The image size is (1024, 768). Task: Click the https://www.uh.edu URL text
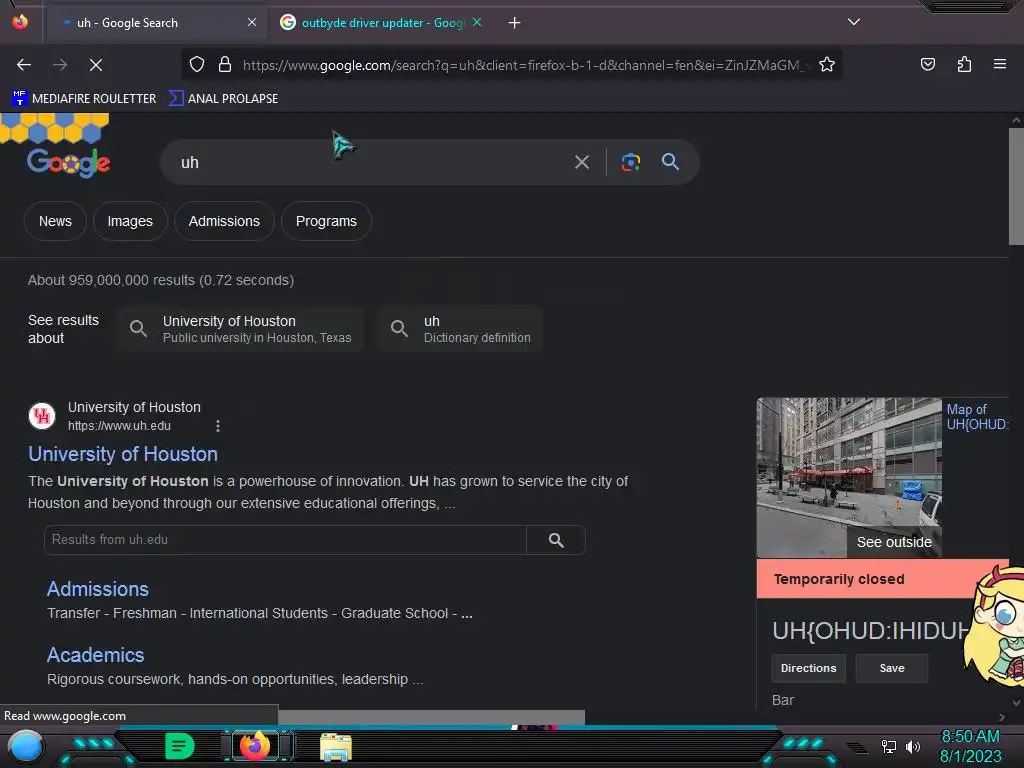coord(119,426)
